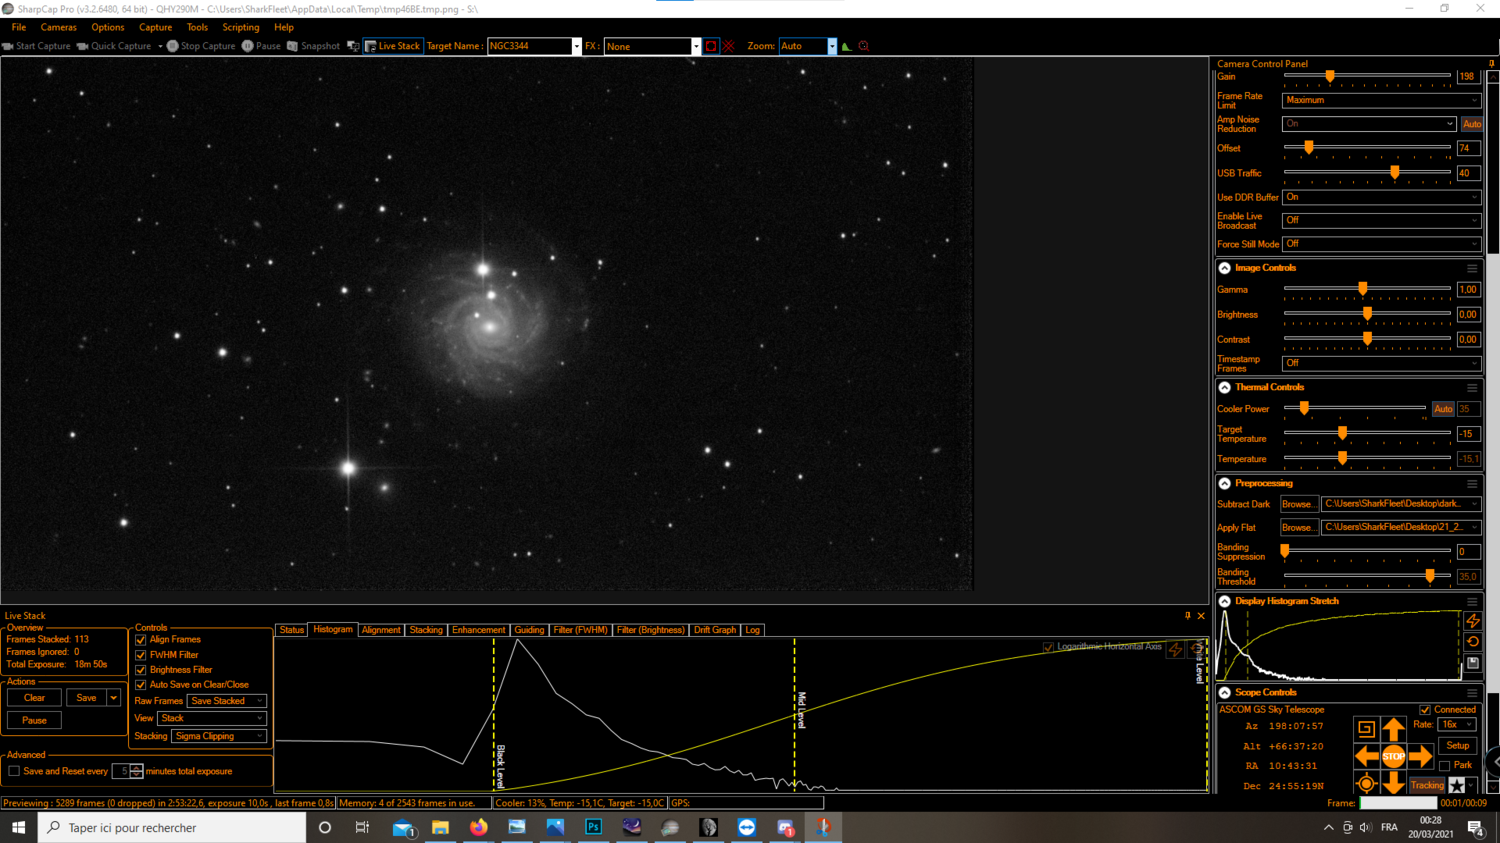Slew the telescope upward with the arrow icon
Image resolution: width=1500 pixels, height=843 pixels.
click(1394, 729)
